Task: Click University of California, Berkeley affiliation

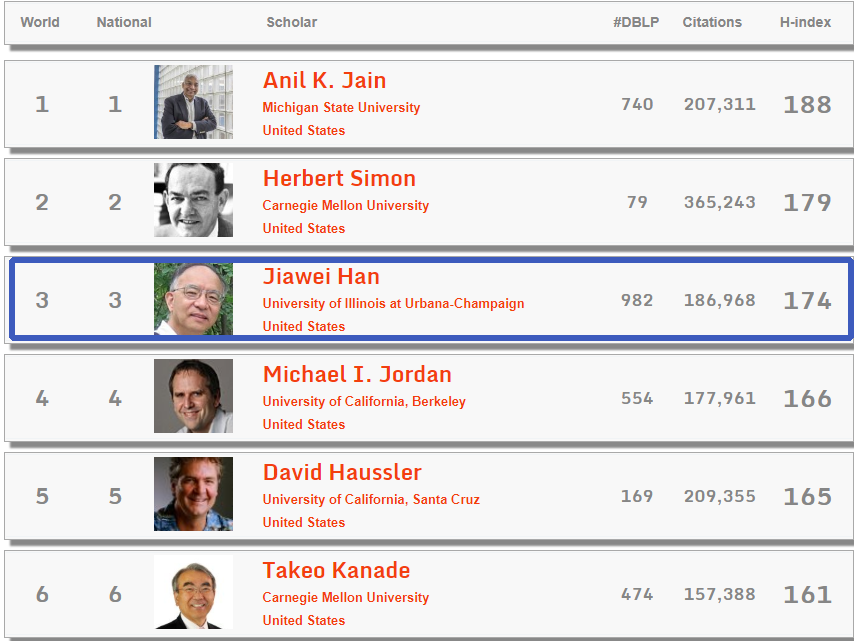Action: click(364, 402)
